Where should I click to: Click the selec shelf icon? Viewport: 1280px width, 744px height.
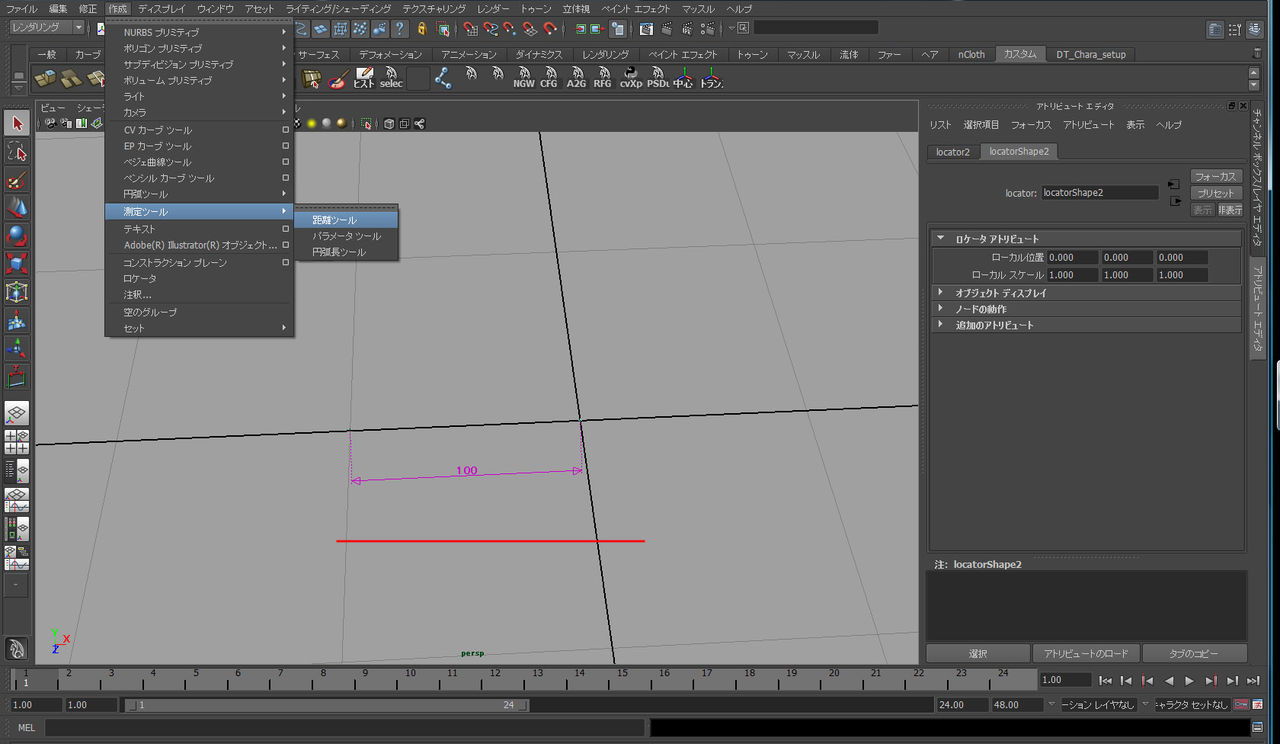[391, 78]
